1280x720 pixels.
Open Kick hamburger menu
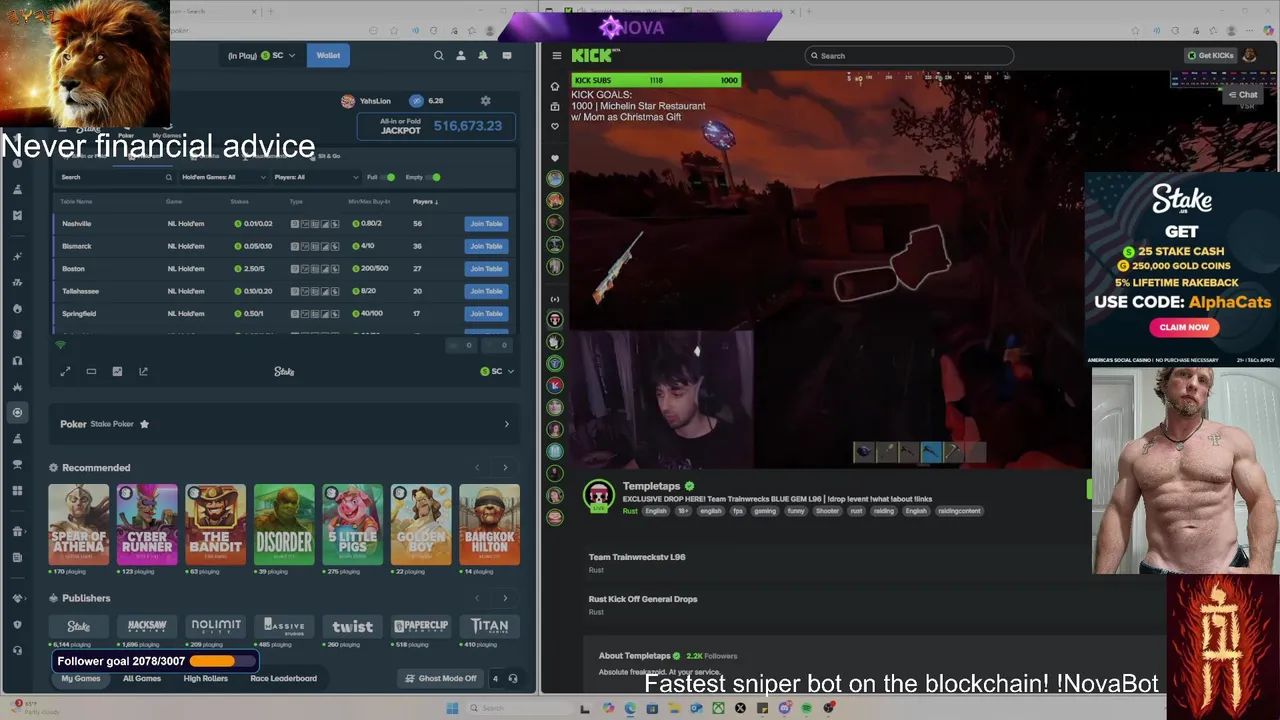tap(557, 56)
